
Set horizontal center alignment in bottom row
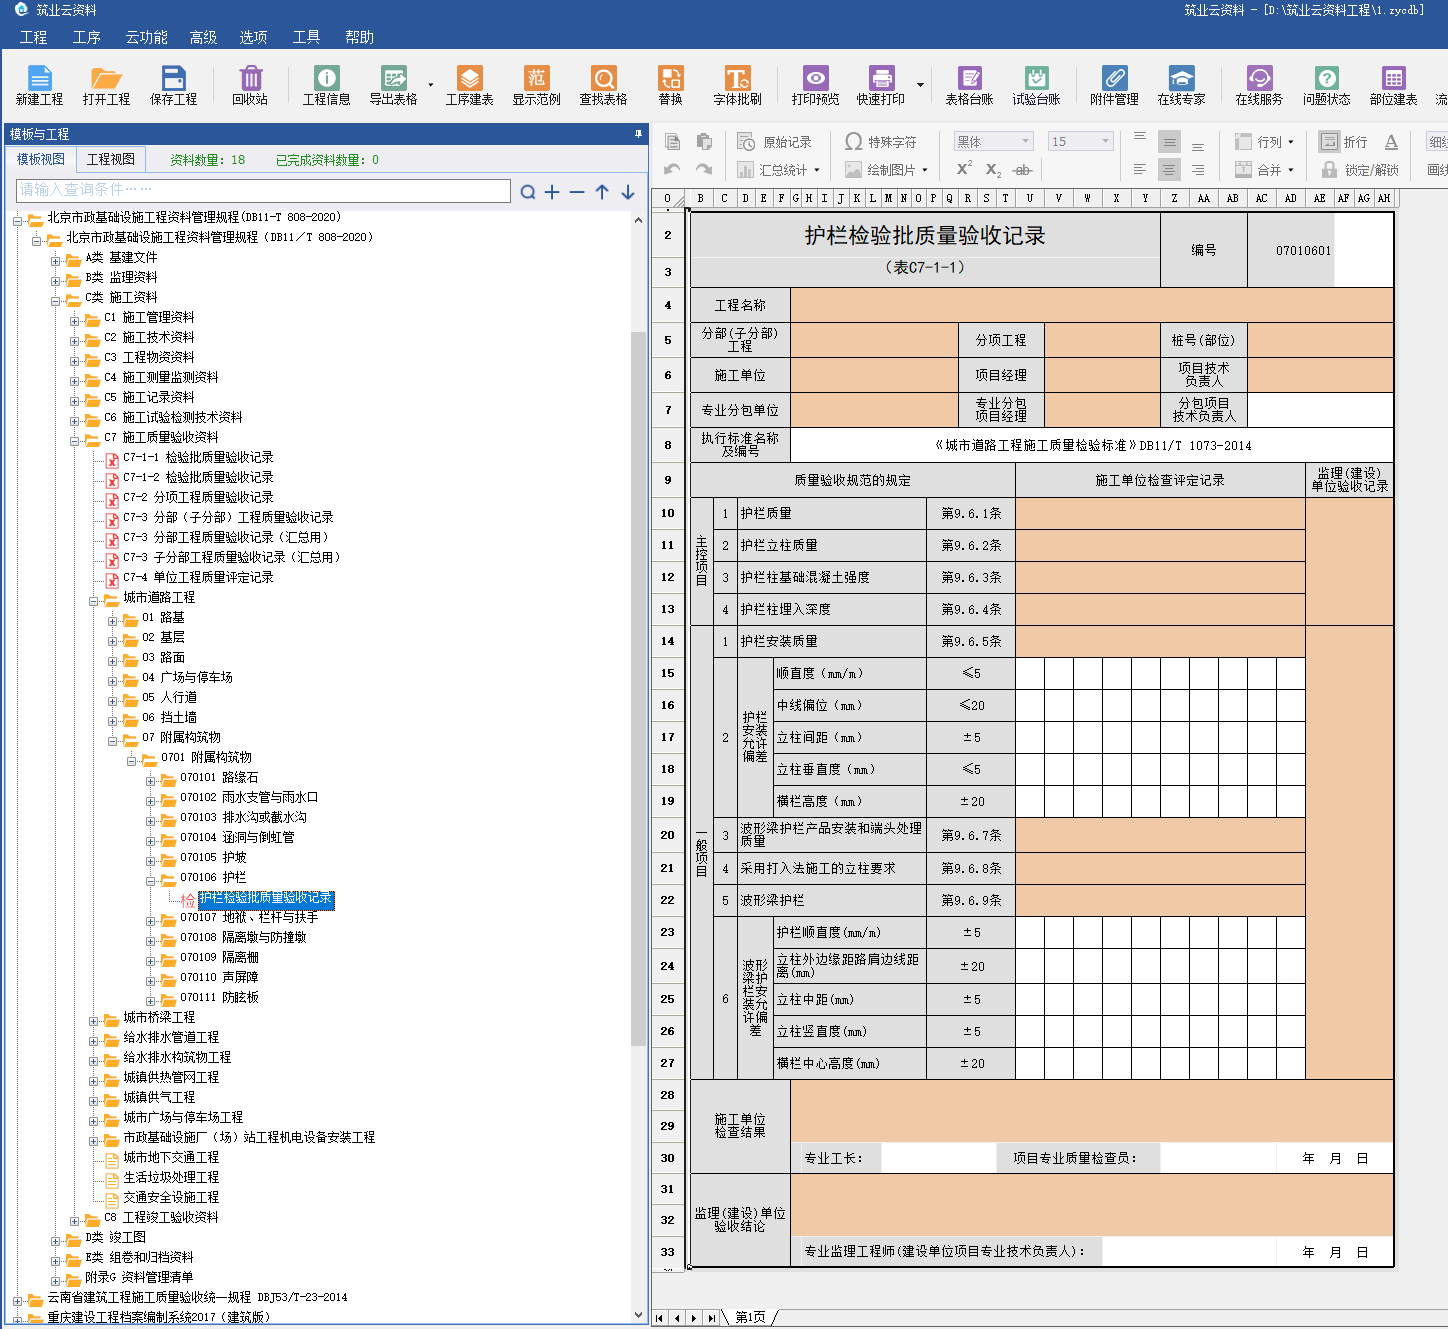pyautogui.click(x=1169, y=170)
